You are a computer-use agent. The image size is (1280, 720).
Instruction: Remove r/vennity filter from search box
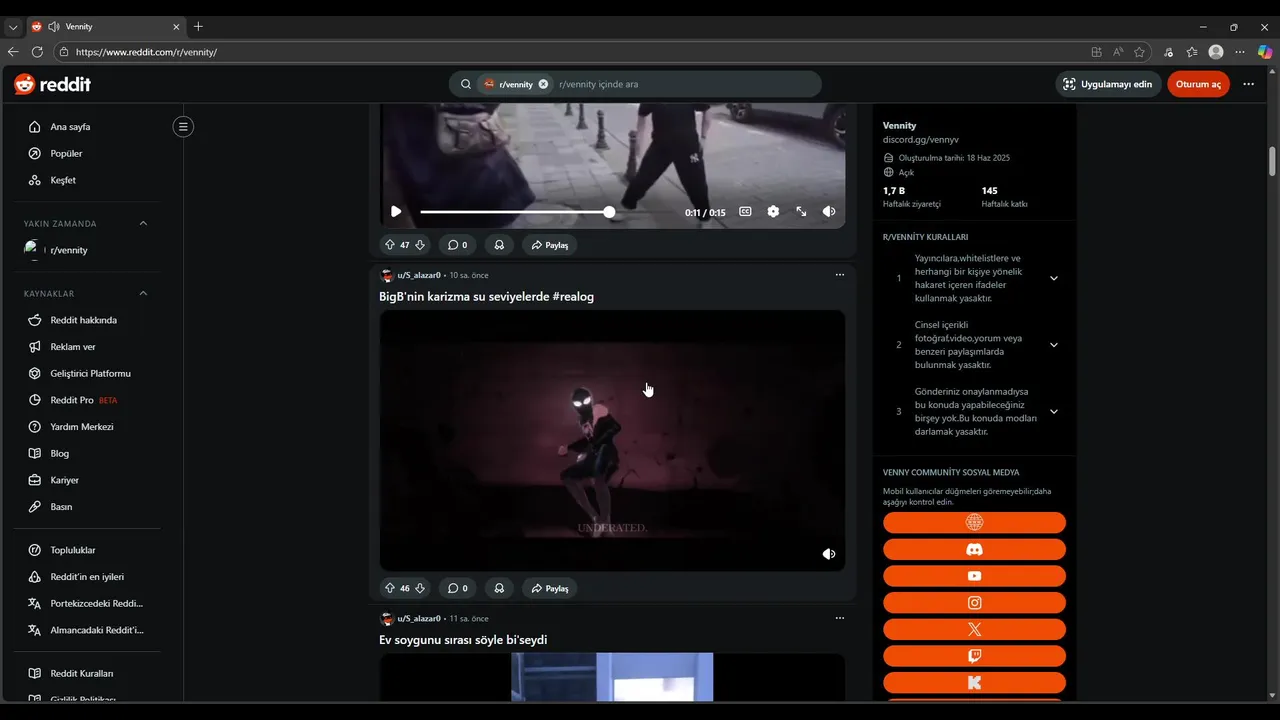pyautogui.click(x=544, y=85)
